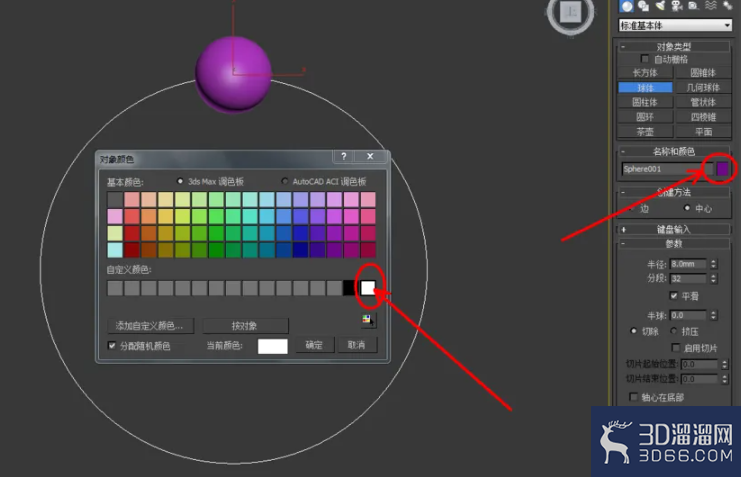This screenshot has height=477, width=741.
Task: Click the 圆锥体 primitive button
Action: (x=703, y=73)
